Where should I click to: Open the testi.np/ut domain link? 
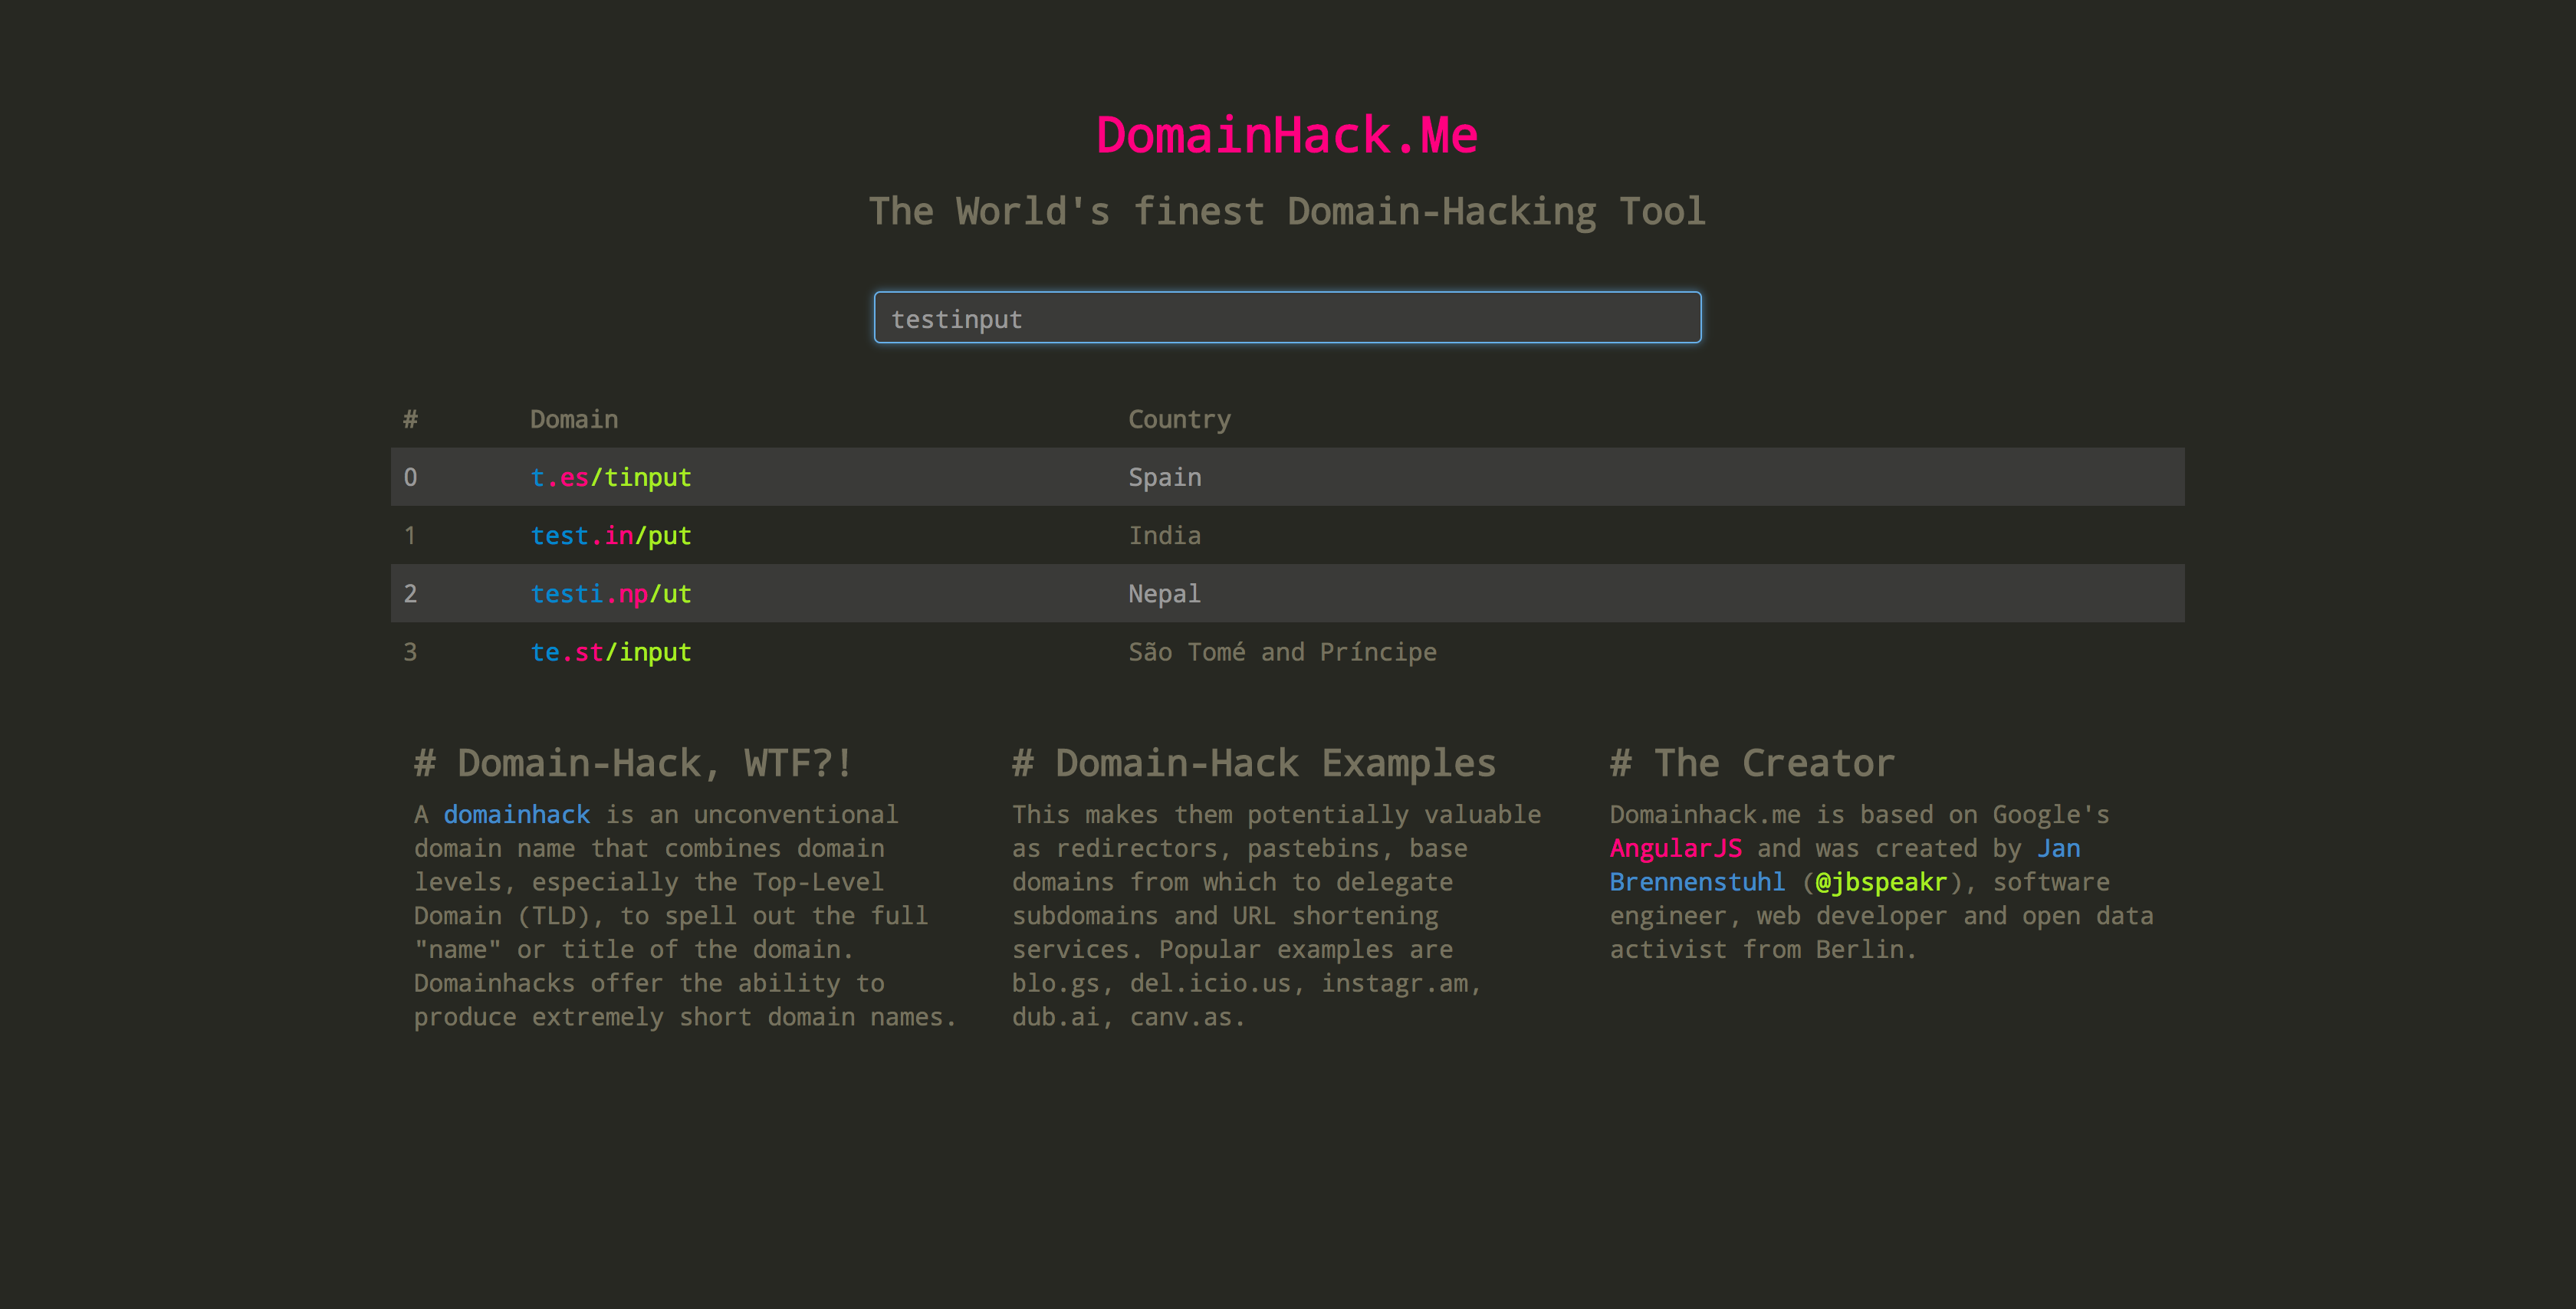(x=610, y=594)
